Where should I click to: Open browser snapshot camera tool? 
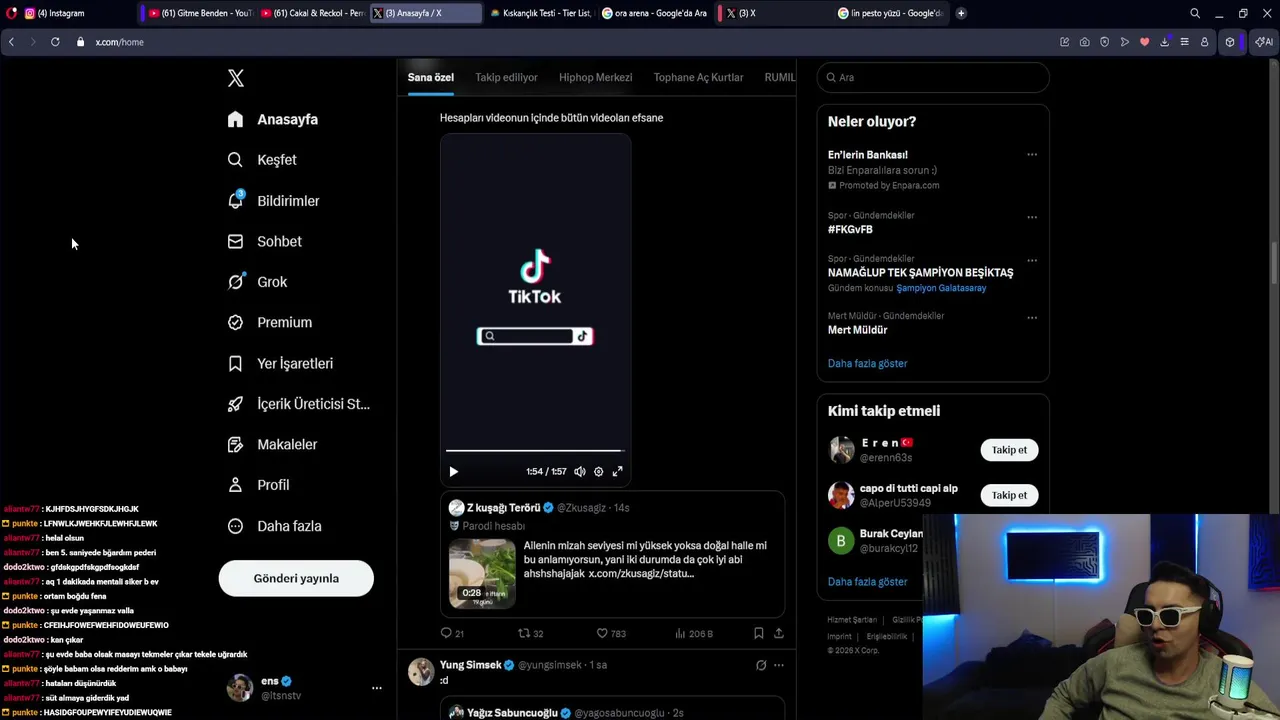coord(1084,42)
